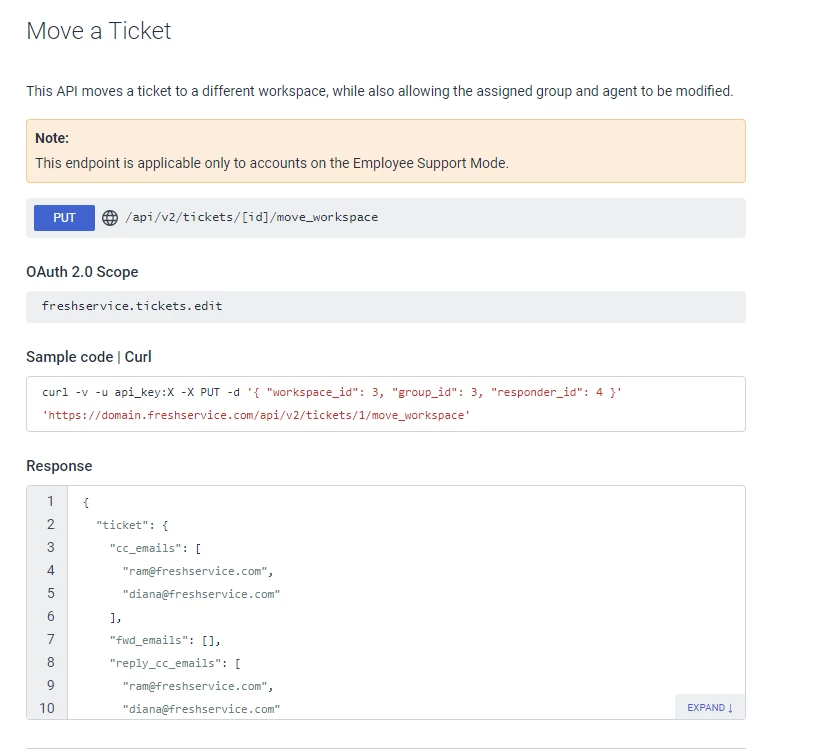
Task: Click the OAuth 2.0 Scope heading
Action: [82, 272]
